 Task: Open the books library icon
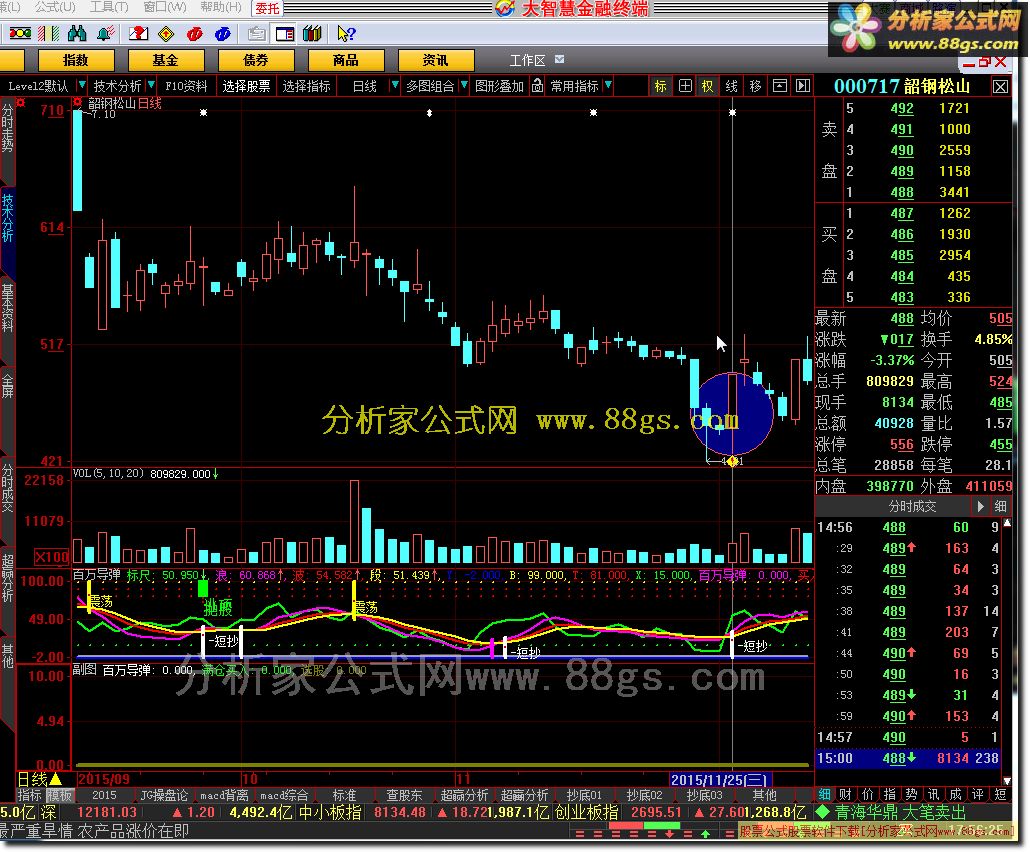[x=312, y=34]
